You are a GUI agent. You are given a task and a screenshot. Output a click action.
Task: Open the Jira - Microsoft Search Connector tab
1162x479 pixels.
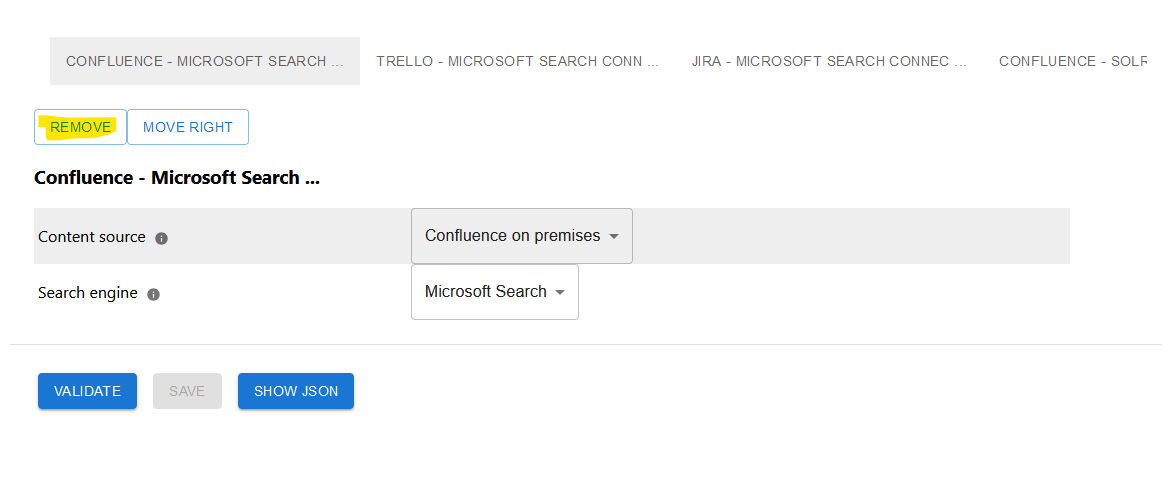coord(829,61)
